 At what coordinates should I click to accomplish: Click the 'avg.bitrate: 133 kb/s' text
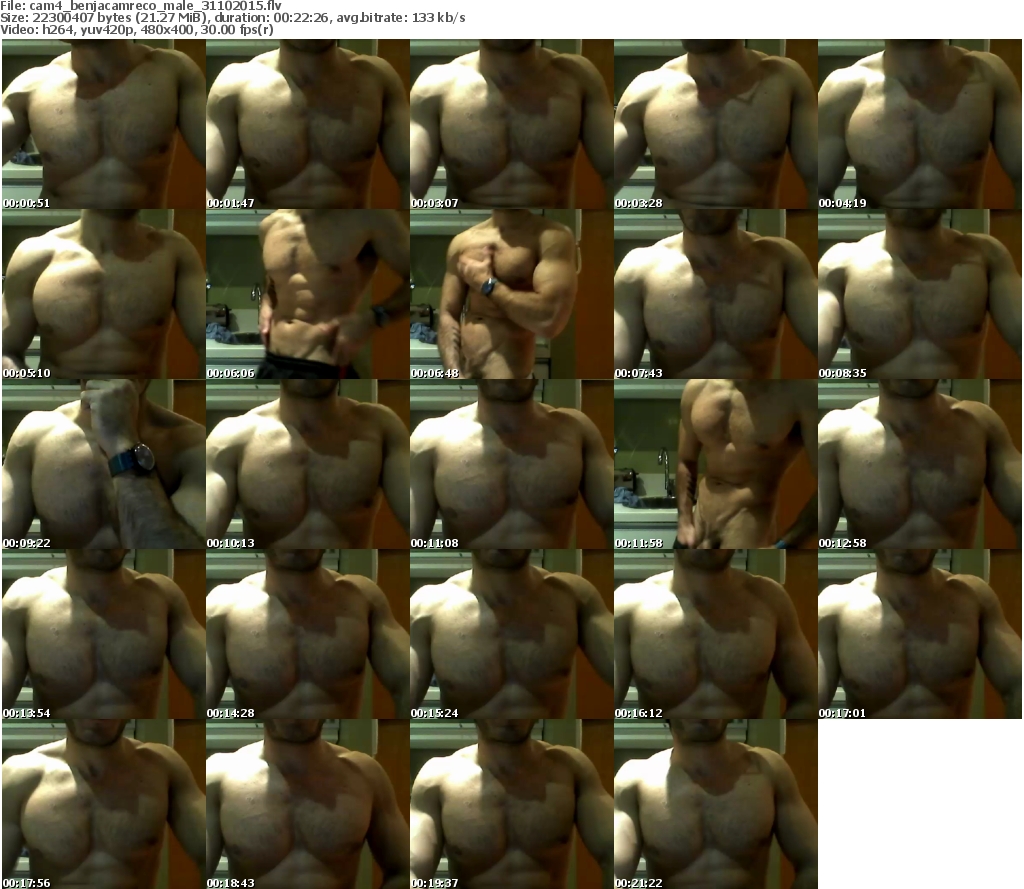pyautogui.click(x=400, y=18)
